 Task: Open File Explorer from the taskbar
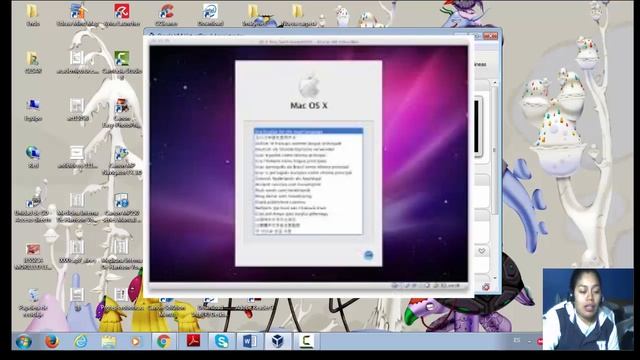click(109, 341)
